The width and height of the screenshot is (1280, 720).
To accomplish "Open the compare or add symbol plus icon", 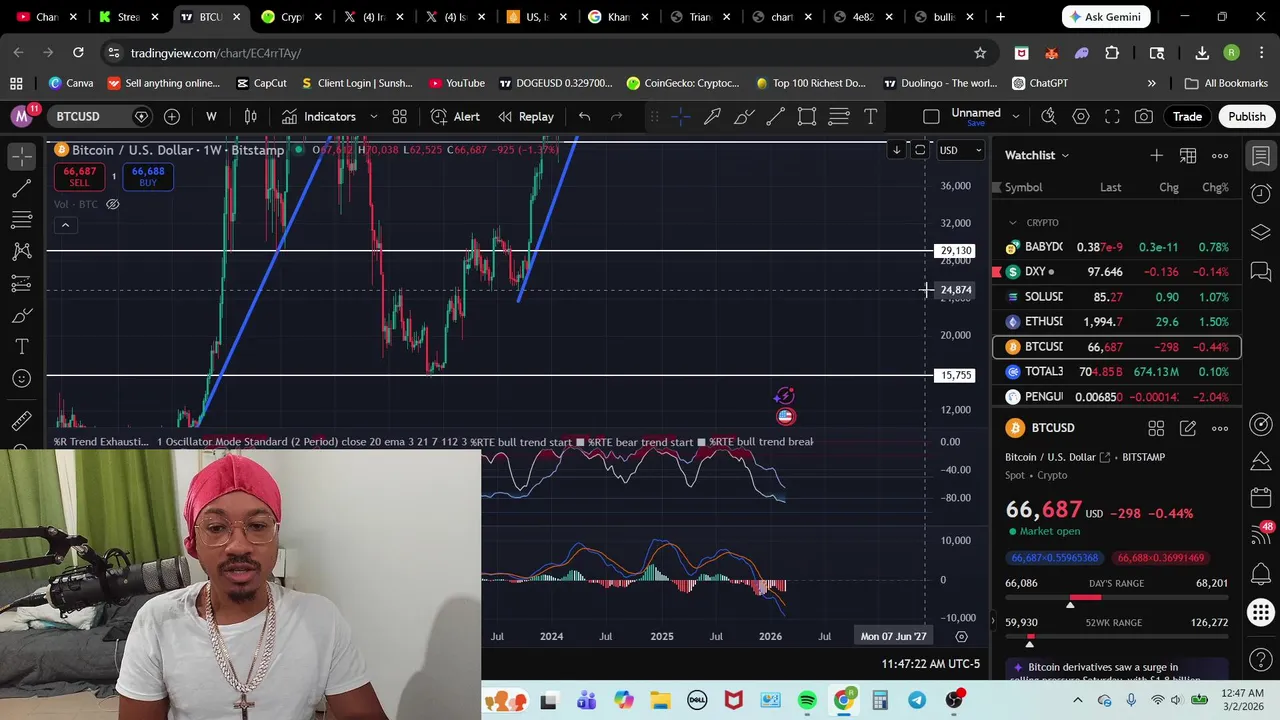I will 172,117.
